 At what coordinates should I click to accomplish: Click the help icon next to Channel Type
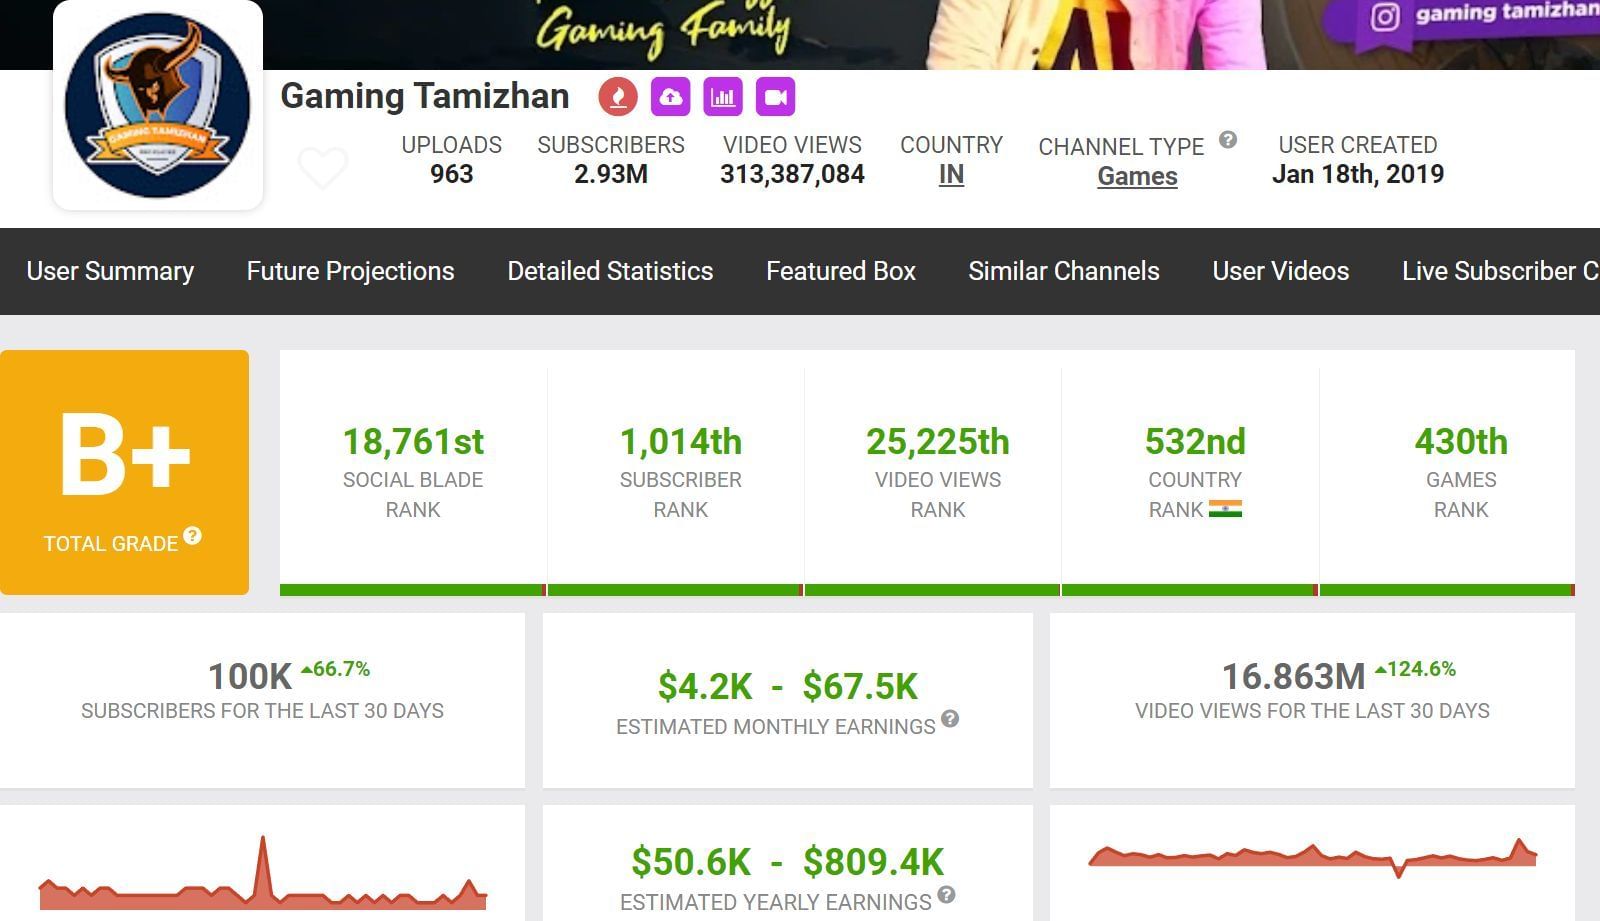tap(1228, 140)
